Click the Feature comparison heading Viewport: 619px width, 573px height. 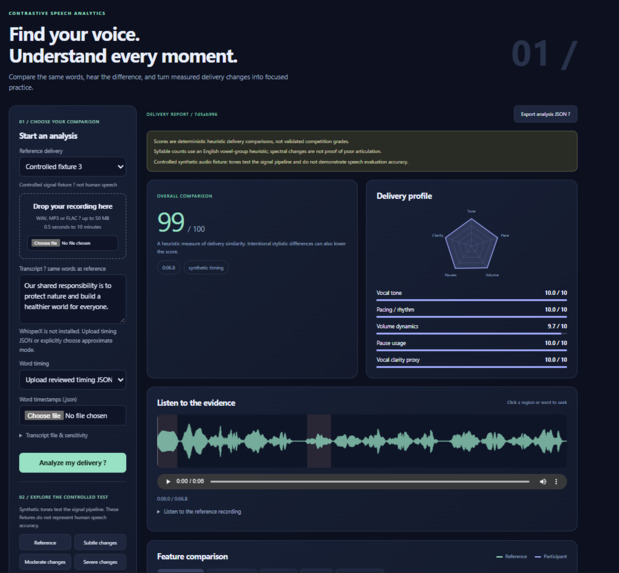coord(192,556)
